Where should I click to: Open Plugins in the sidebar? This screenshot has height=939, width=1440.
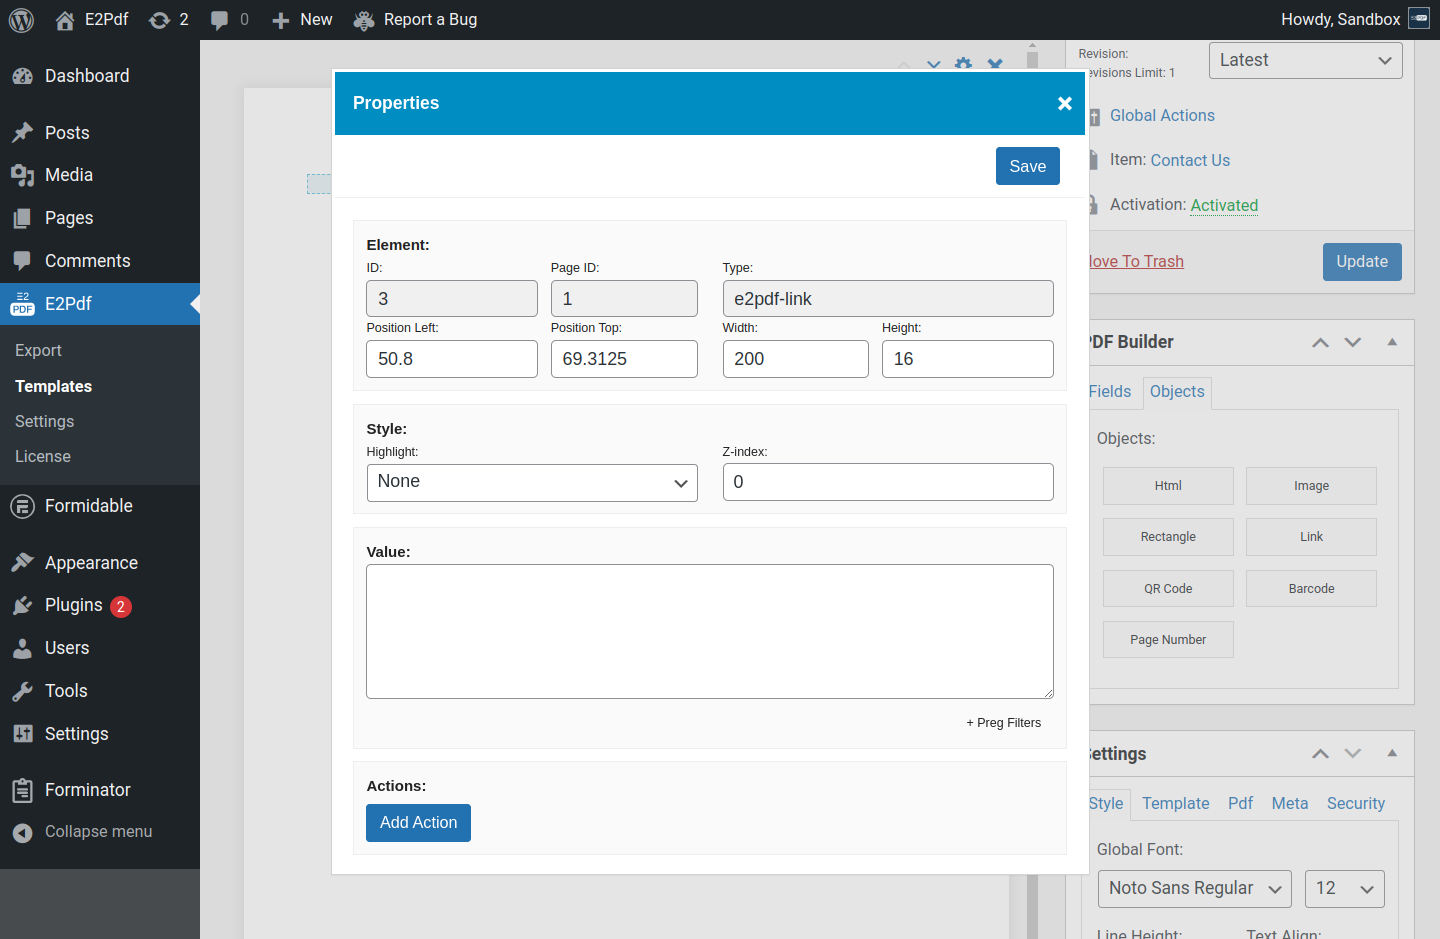coord(73,605)
